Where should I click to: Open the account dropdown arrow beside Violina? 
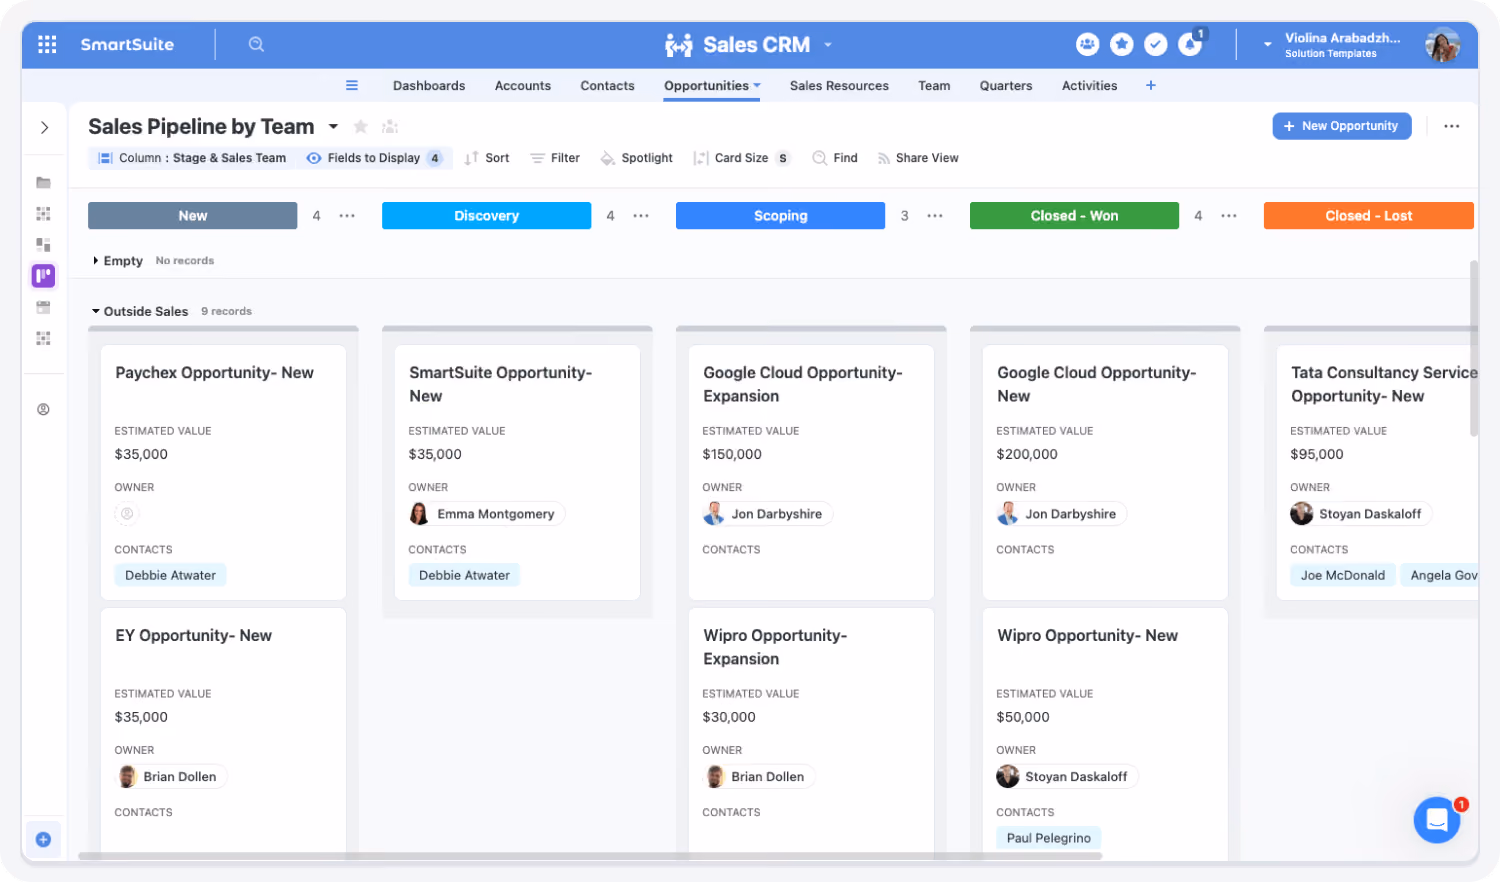(x=1267, y=45)
